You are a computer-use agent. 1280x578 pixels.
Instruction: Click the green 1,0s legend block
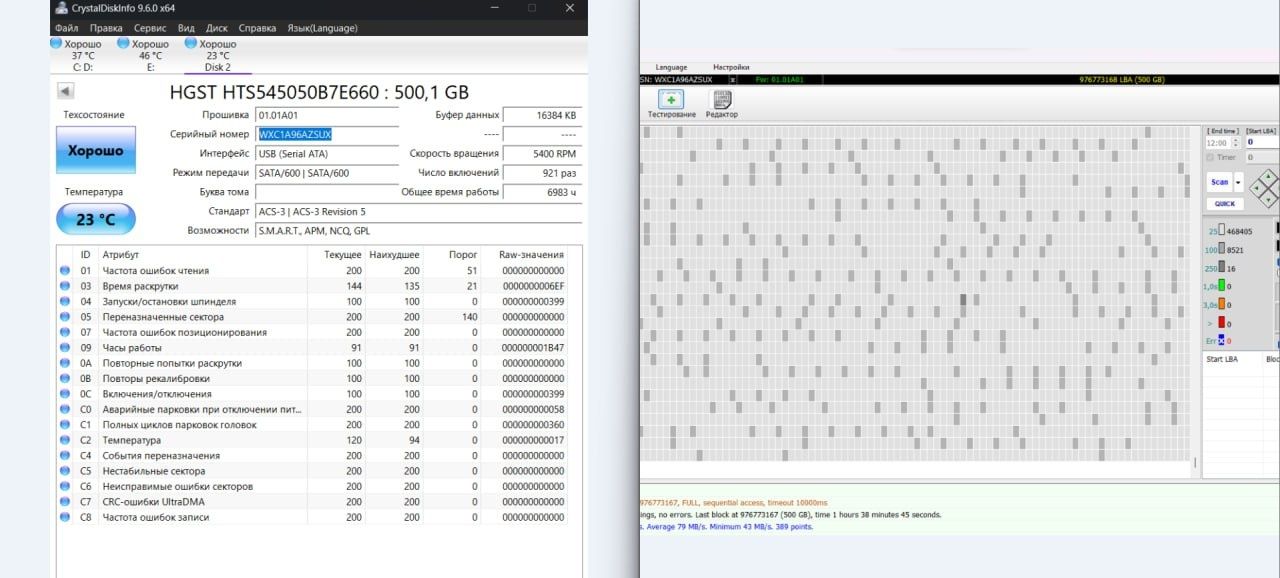[x=1222, y=286]
